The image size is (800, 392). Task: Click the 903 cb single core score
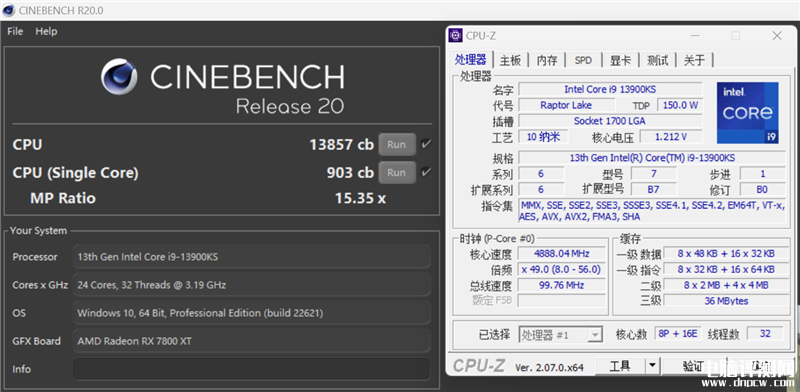pyautogui.click(x=350, y=173)
